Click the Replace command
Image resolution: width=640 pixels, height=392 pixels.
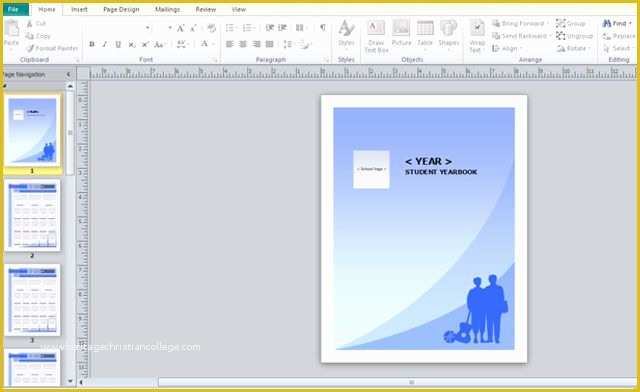click(619, 36)
